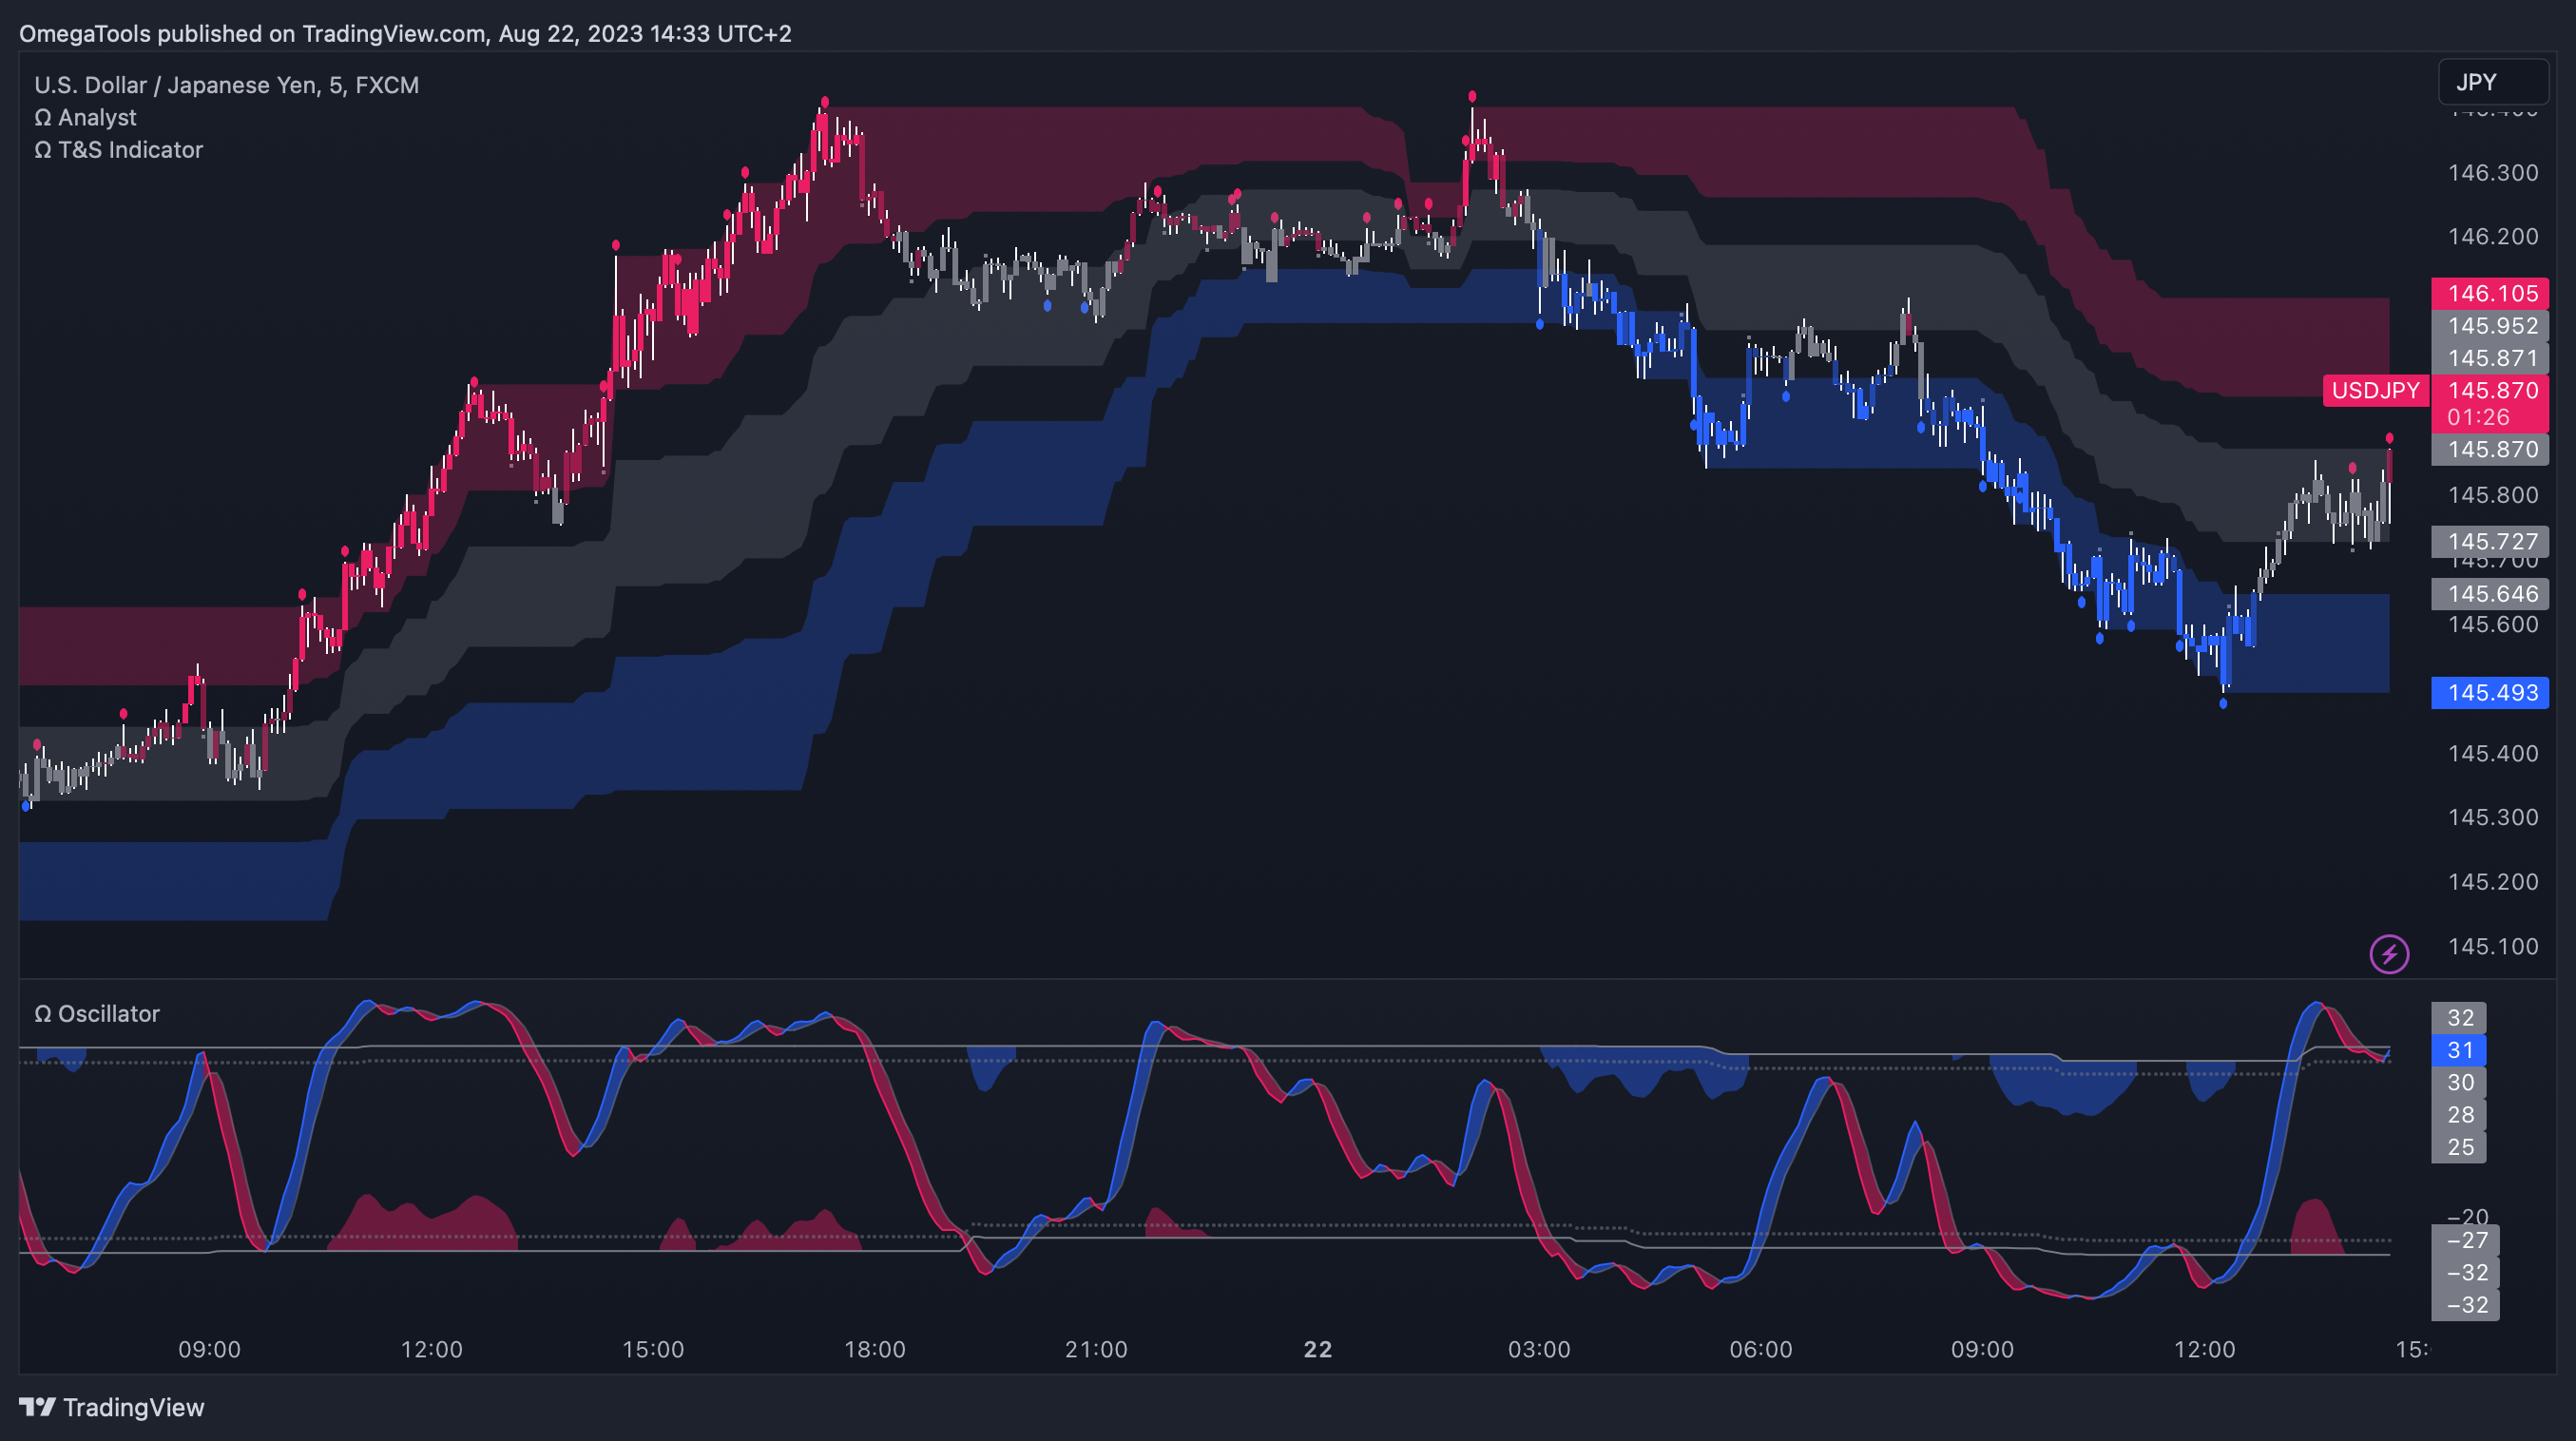Click the Ω Analyst indicator legend

[x=85, y=117]
